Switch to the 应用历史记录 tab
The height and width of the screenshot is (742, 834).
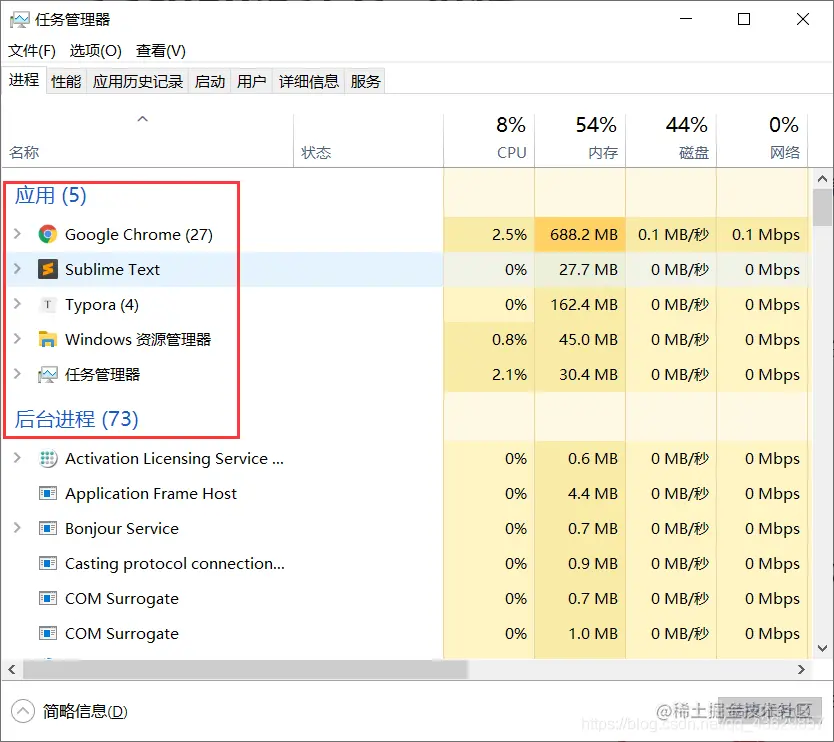pyautogui.click(x=138, y=81)
